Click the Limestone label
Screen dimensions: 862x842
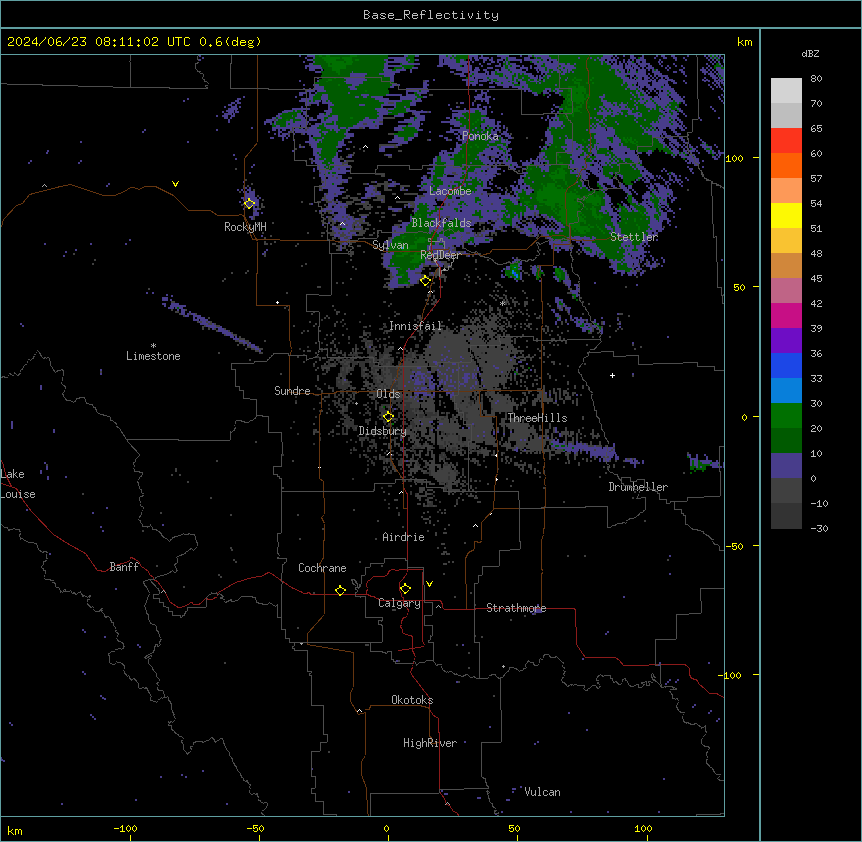[153, 356]
